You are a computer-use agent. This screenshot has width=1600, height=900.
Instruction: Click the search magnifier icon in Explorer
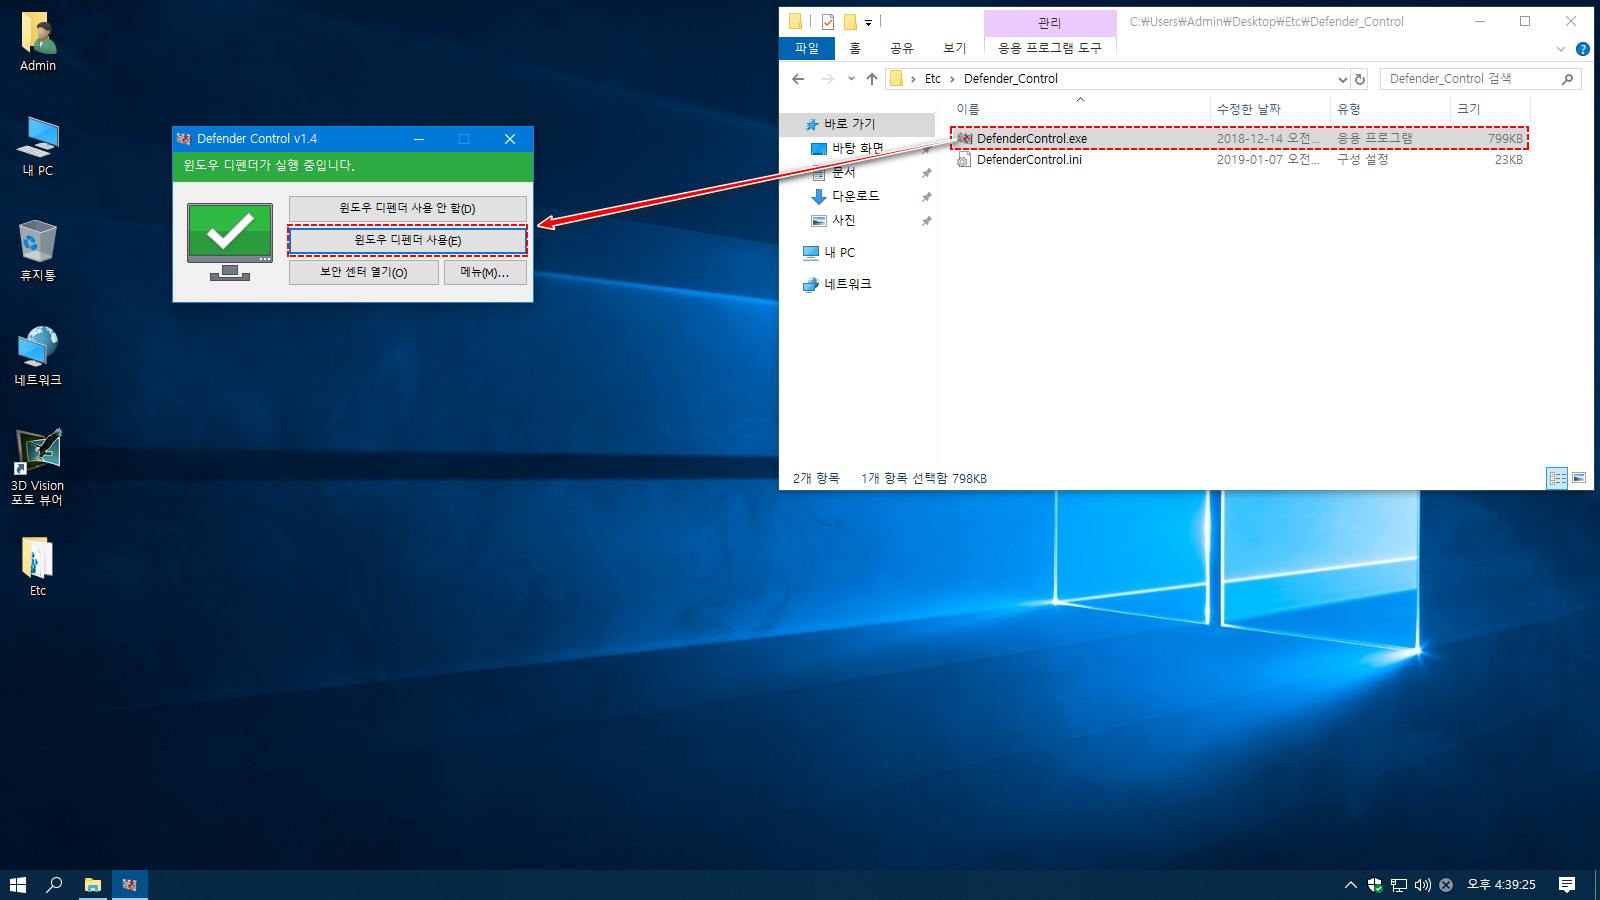tap(1568, 79)
